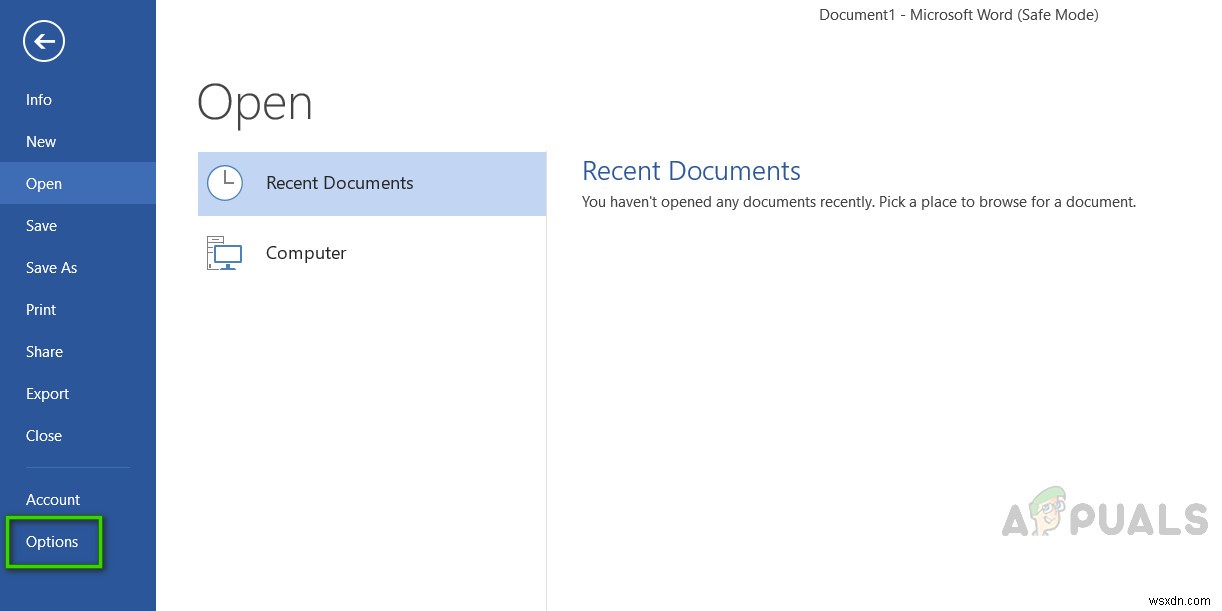Browse files by clicking Computer

point(306,253)
